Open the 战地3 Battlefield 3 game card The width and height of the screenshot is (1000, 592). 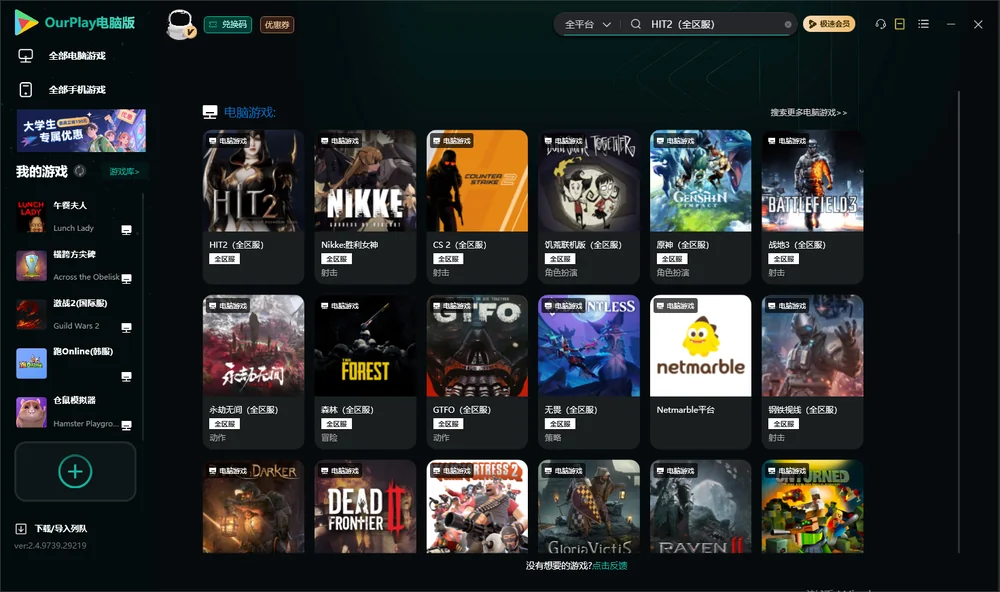pyautogui.click(x=812, y=207)
